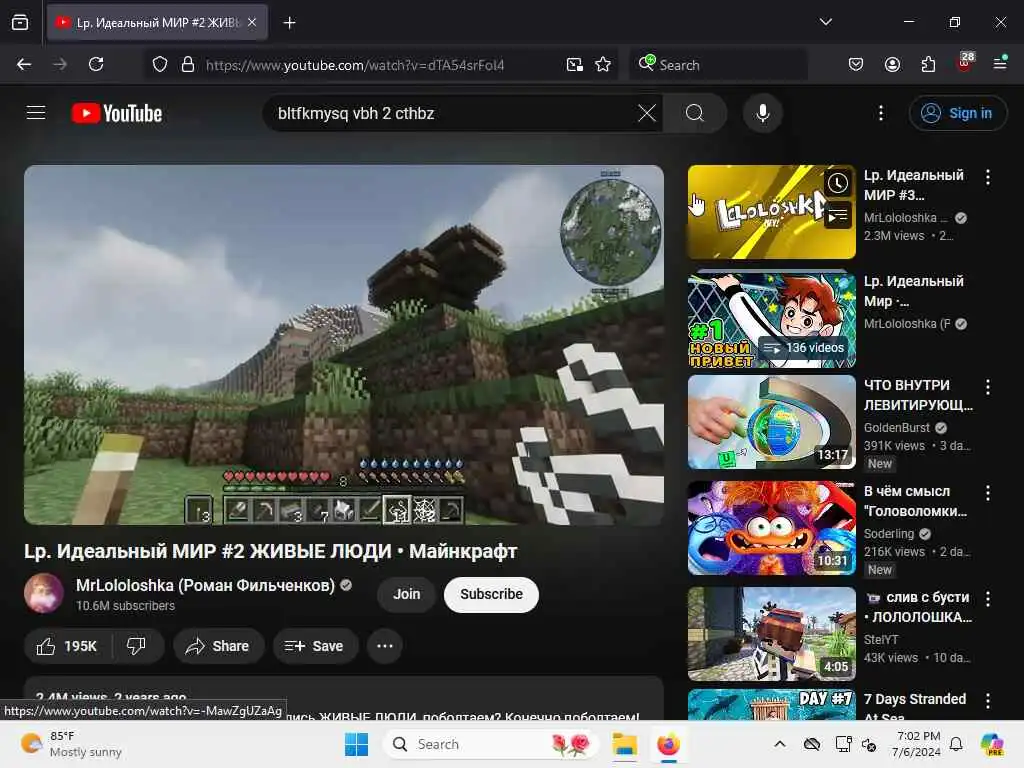Sign in to YouTube
The image size is (1024, 768).
957,113
